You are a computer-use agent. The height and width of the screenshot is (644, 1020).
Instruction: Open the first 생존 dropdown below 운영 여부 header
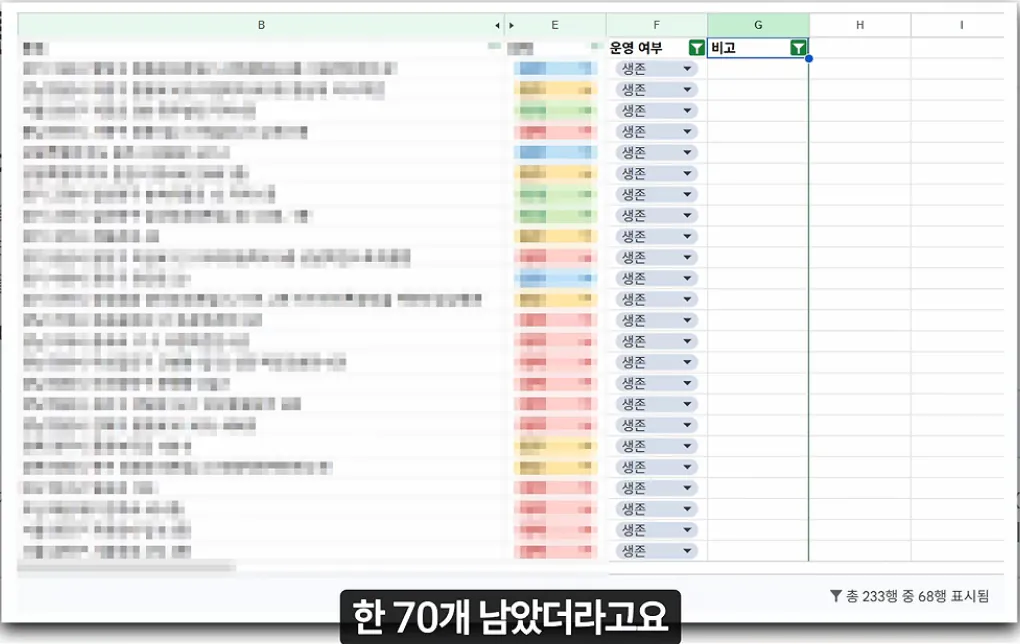[x=656, y=68]
